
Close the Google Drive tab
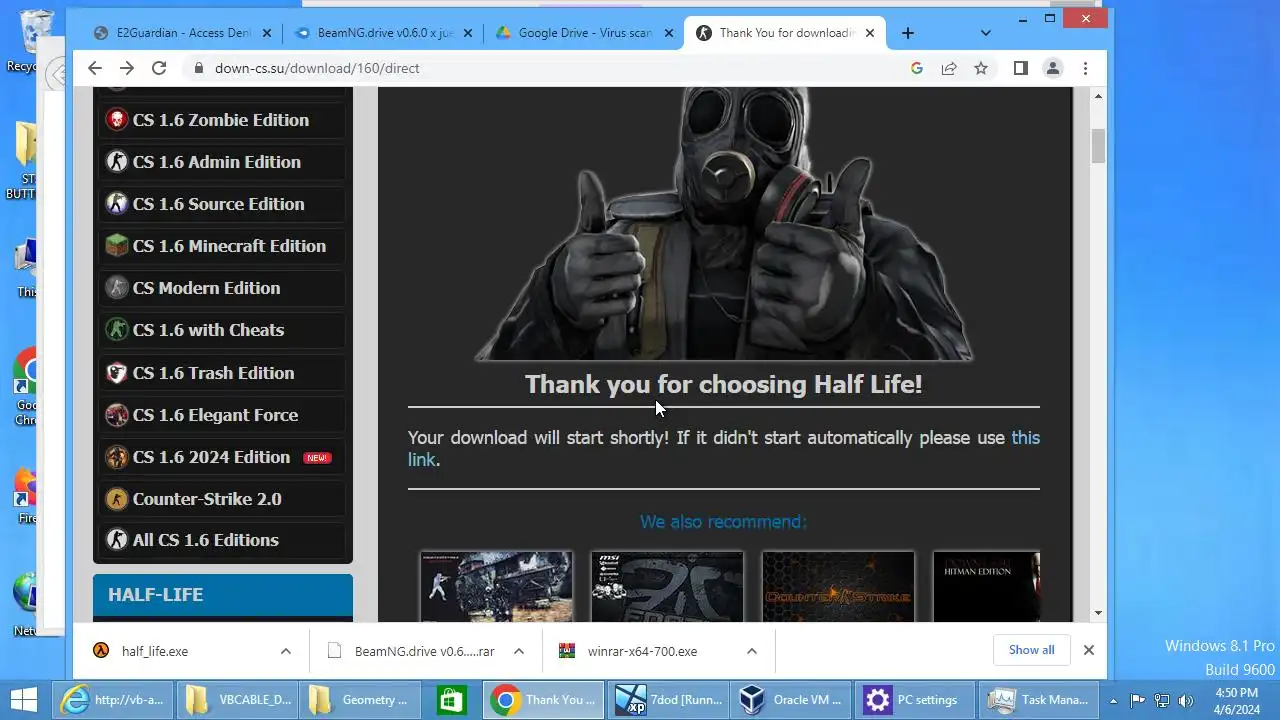tap(669, 33)
